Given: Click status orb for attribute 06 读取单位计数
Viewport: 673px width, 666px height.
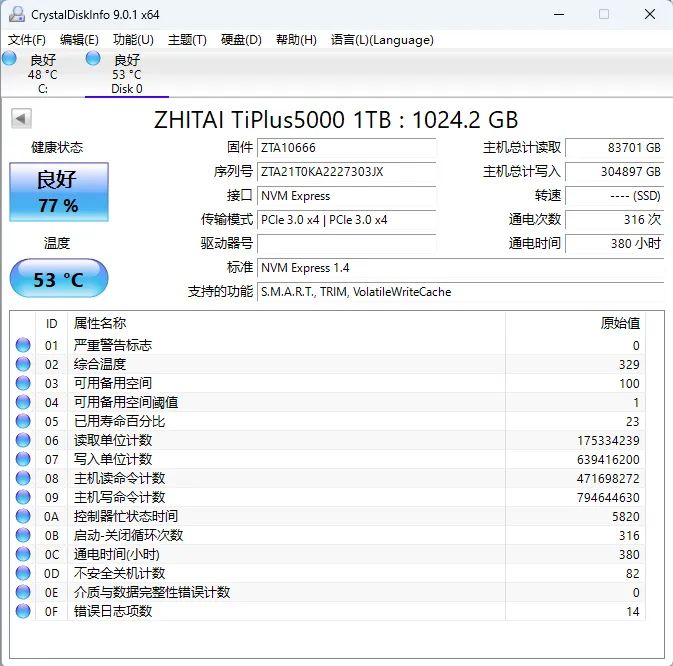Looking at the screenshot, I should [x=23, y=440].
